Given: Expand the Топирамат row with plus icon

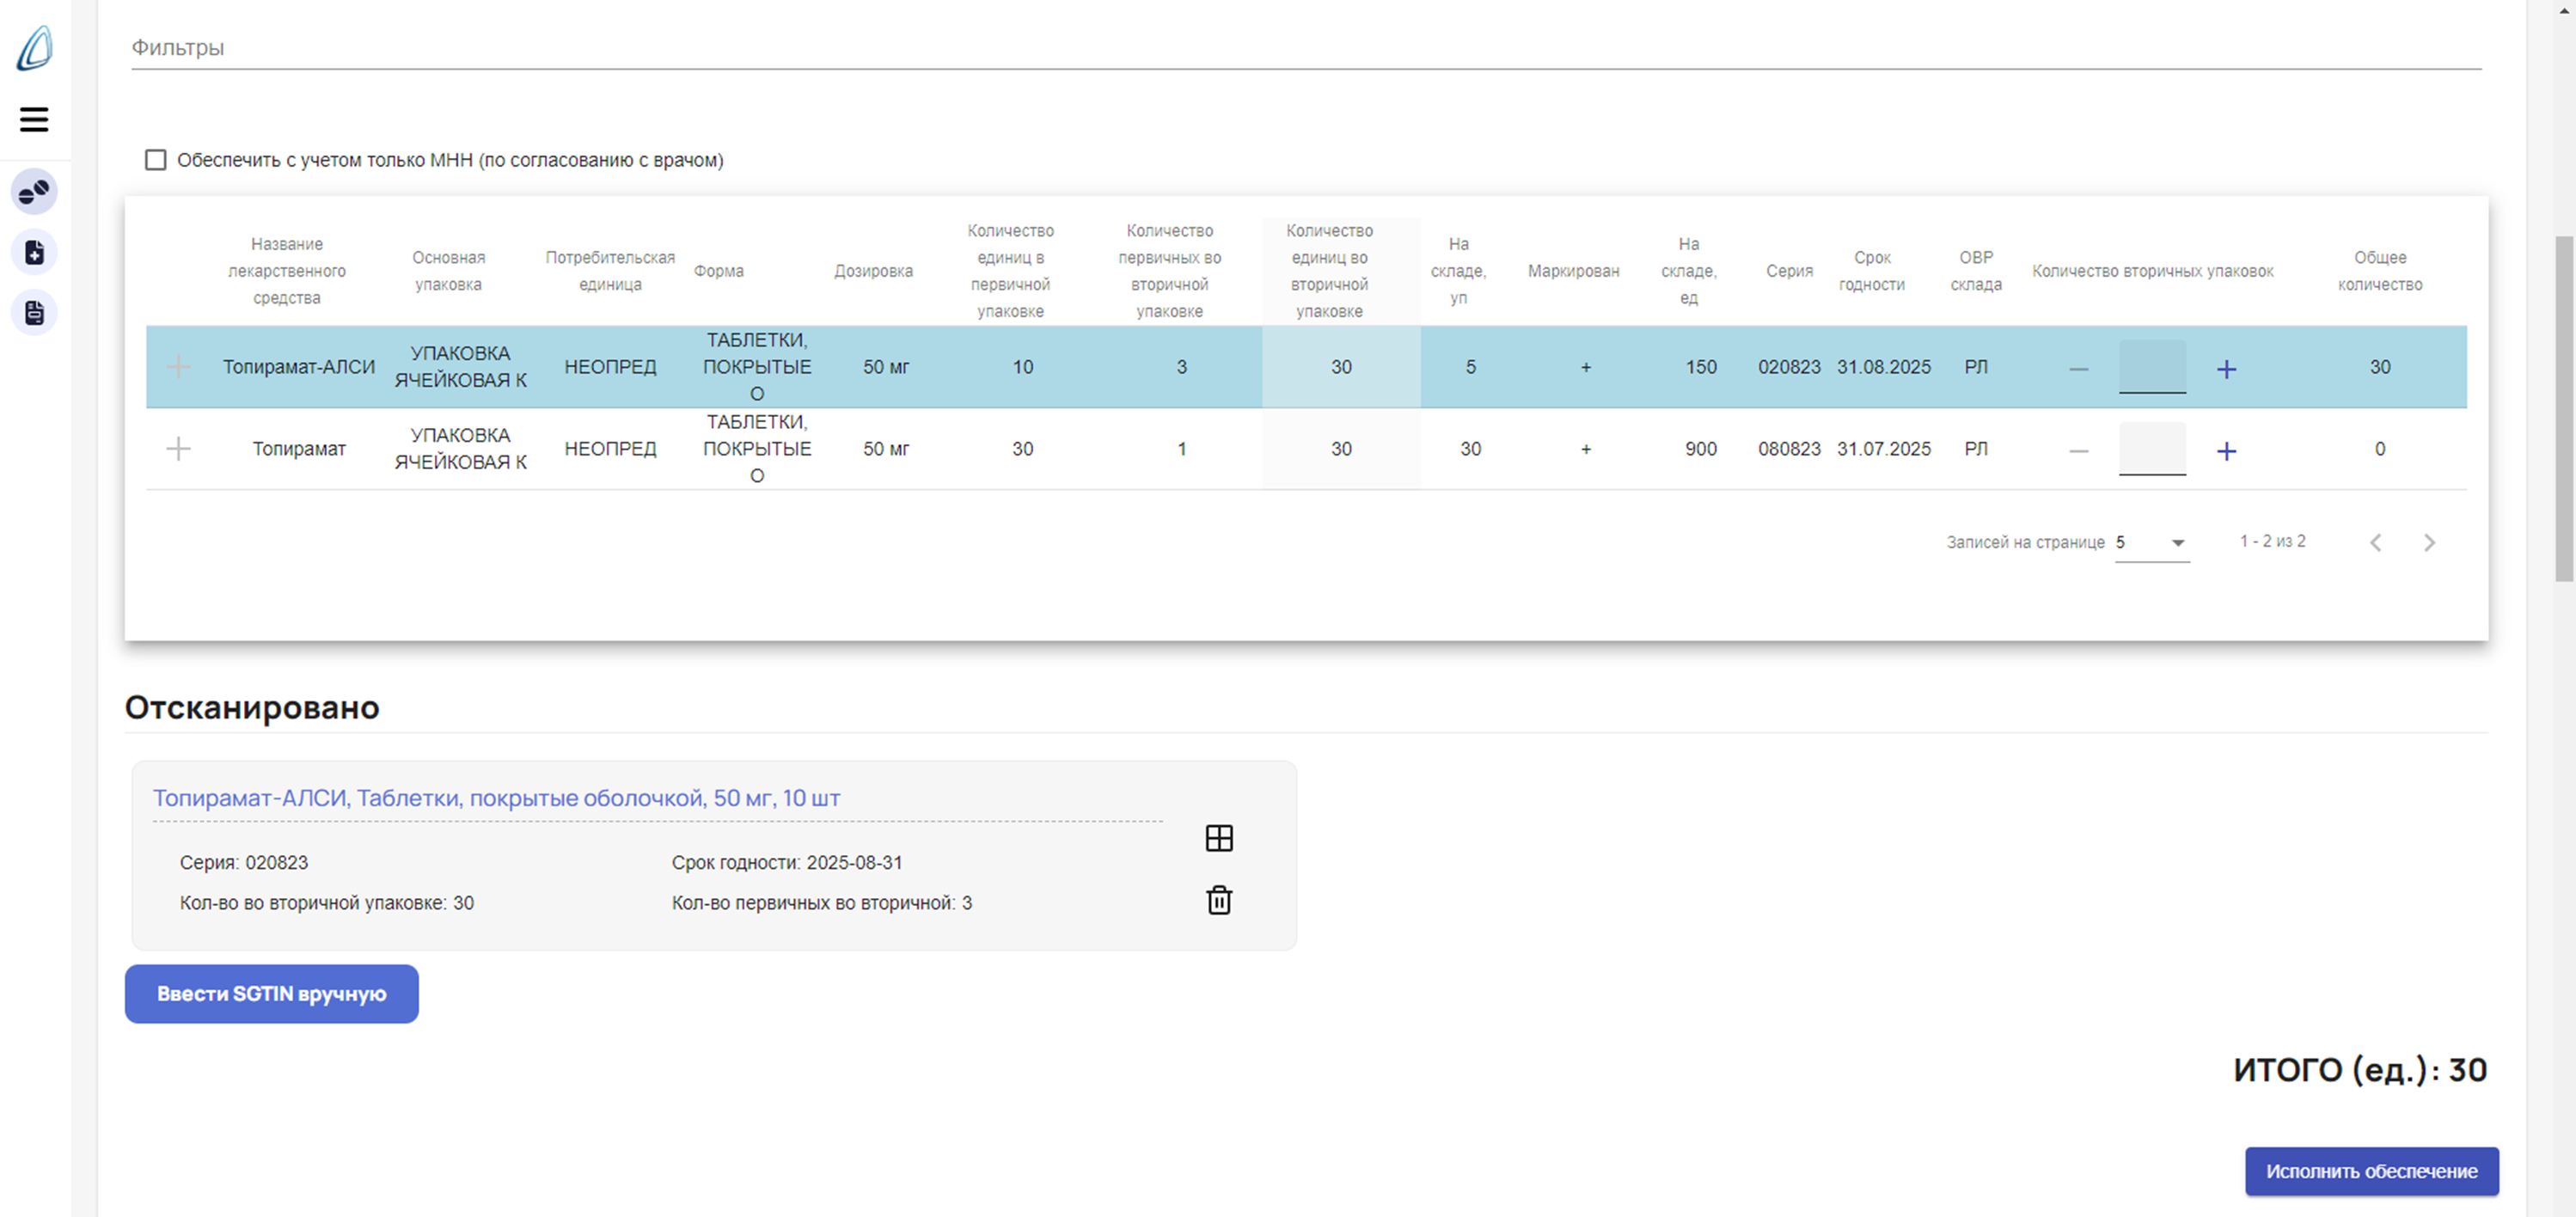Looking at the screenshot, I should pos(178,448).
